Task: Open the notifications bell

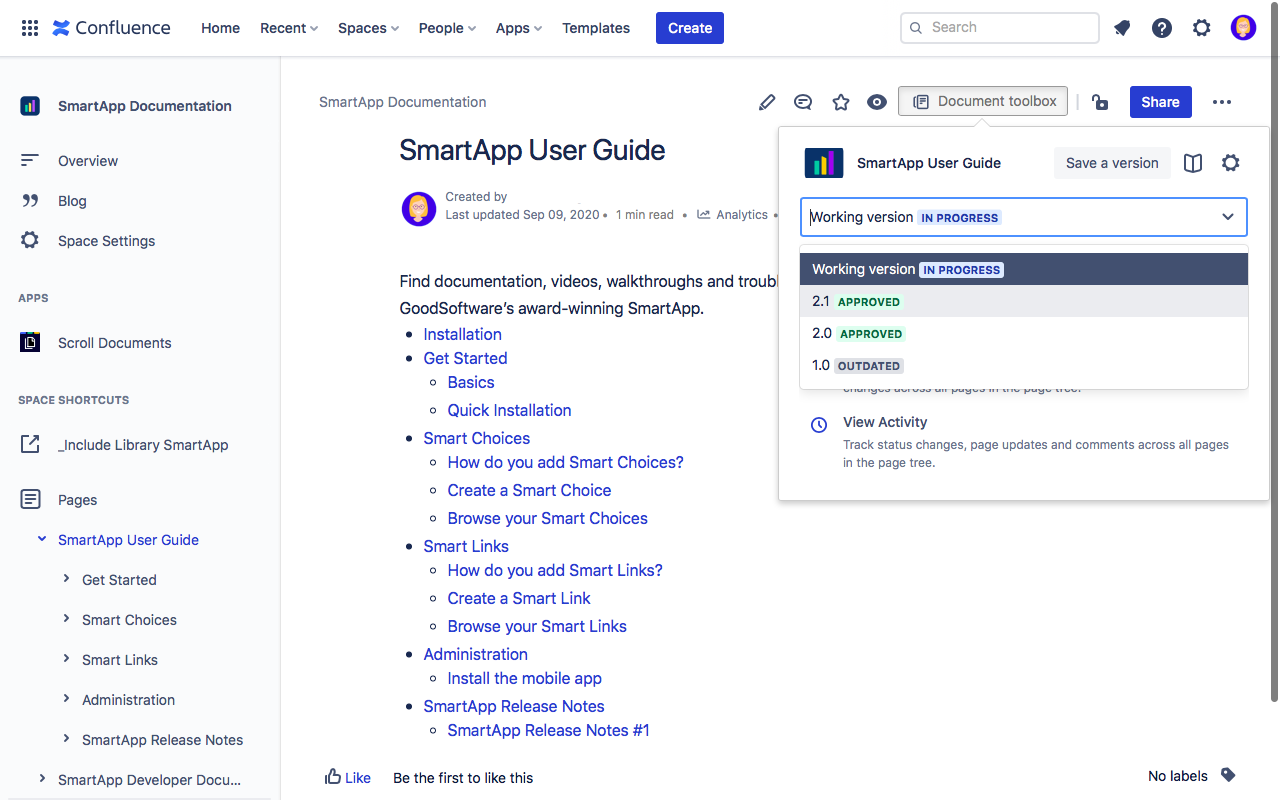Action: coord(1121,27)
